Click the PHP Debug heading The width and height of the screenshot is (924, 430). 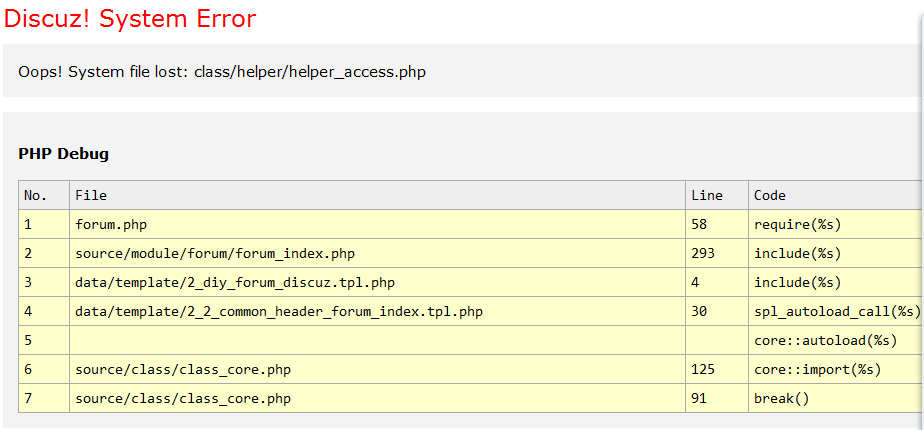pos(64,154)
